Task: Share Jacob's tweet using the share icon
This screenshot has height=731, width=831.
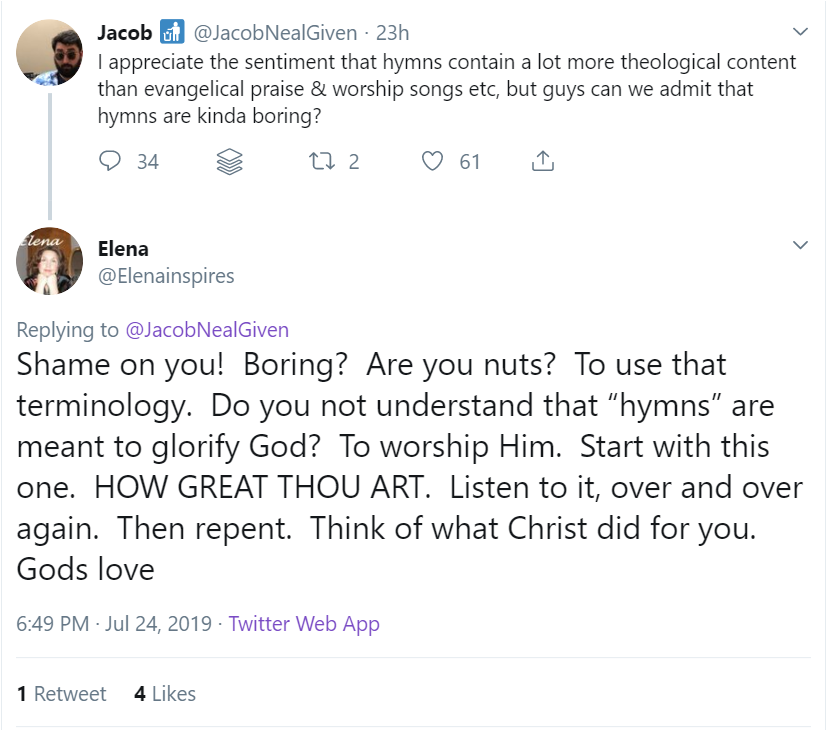Action: [x=542, y=161]
